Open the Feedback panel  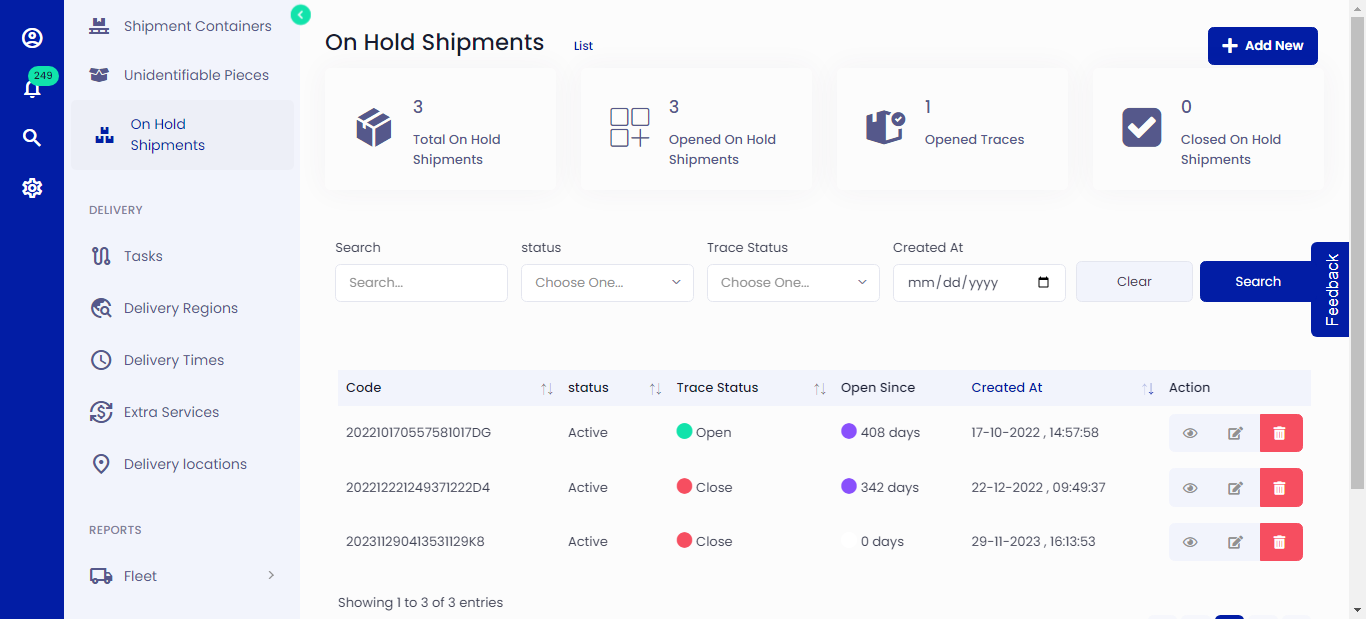pos(1330,289)
